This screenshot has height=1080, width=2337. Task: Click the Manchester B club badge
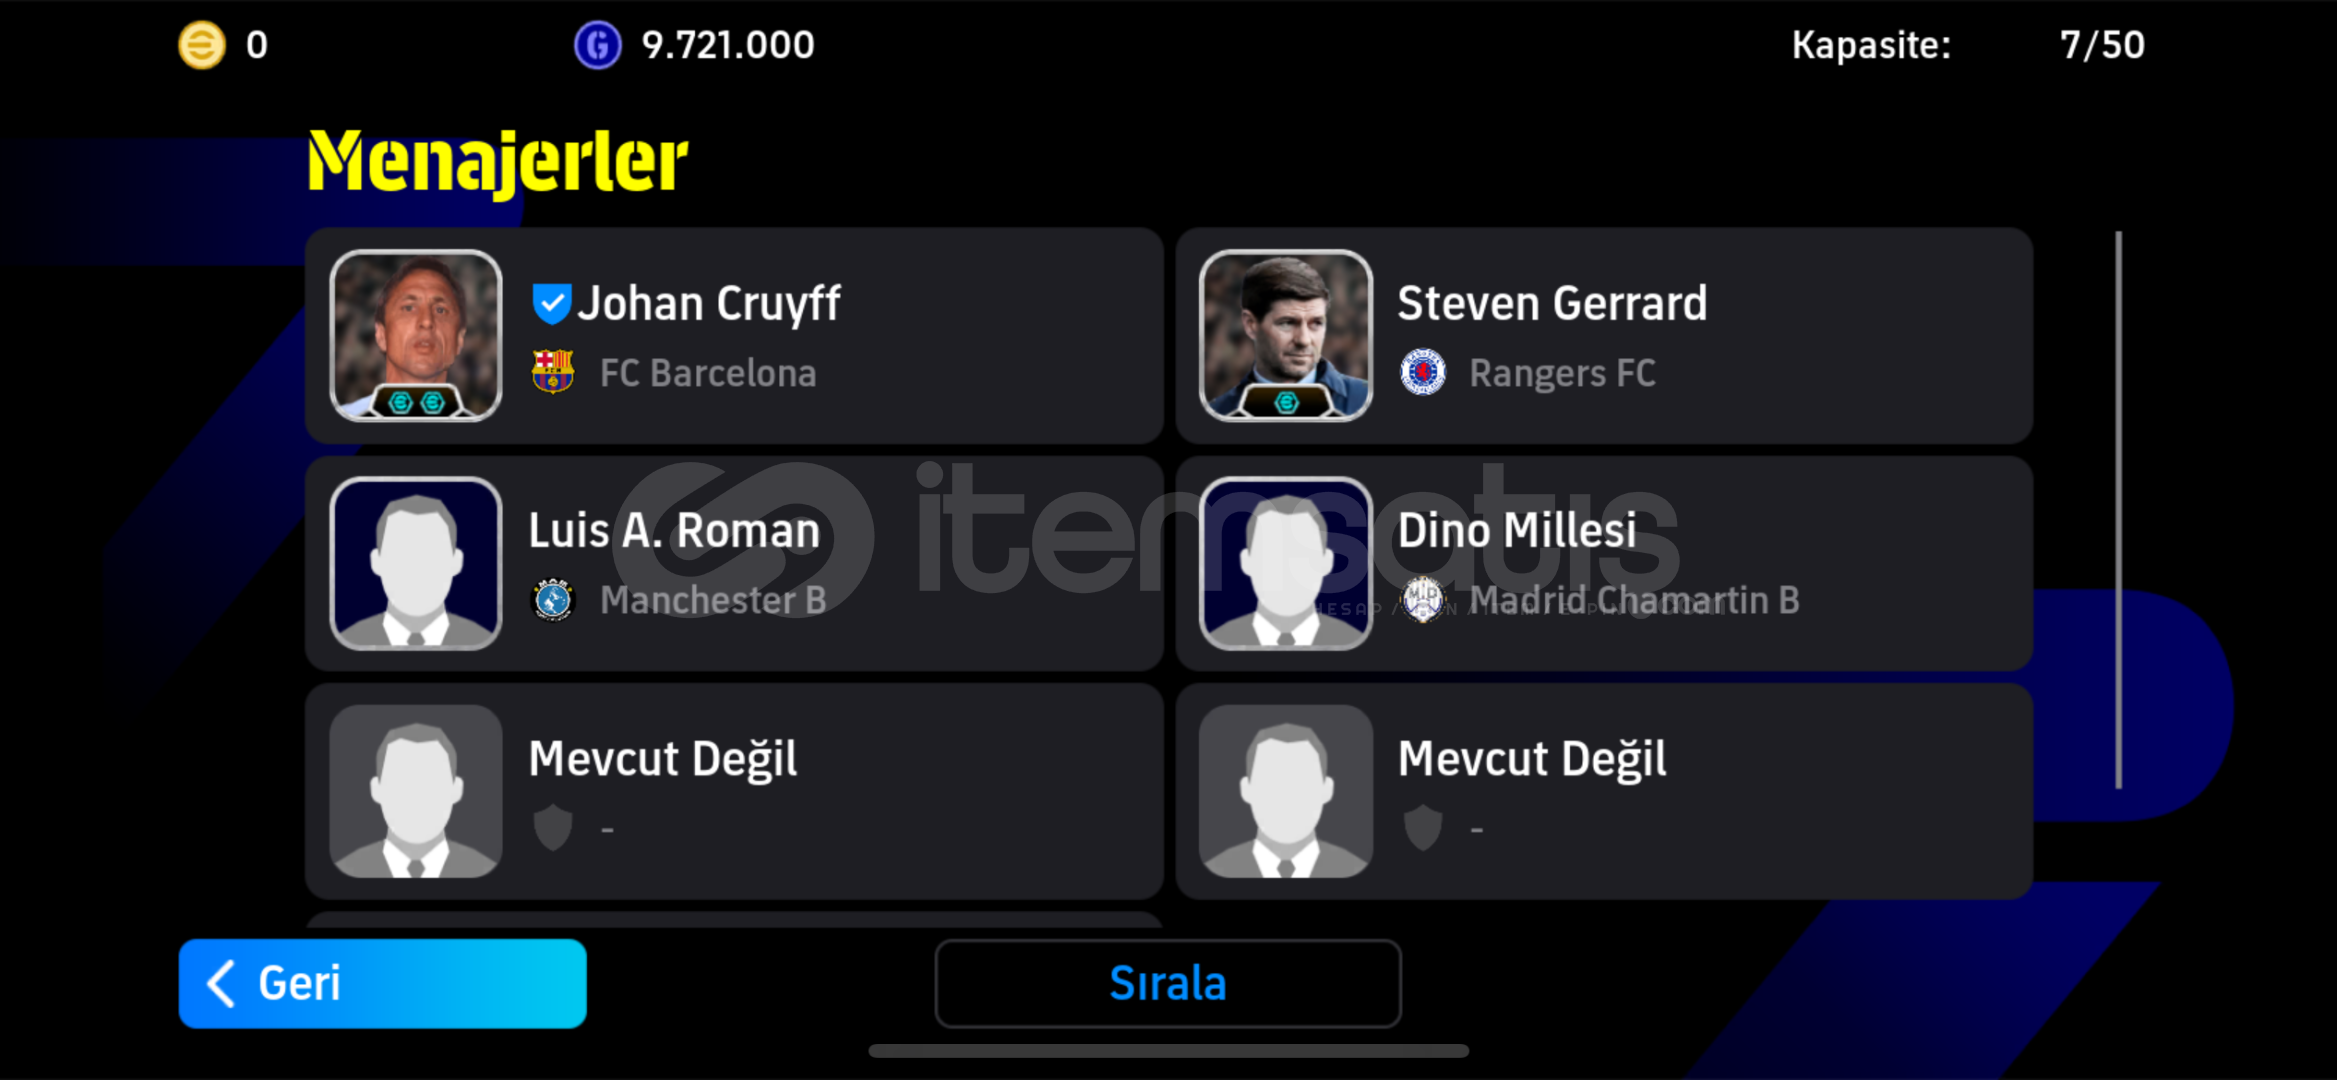click(x=552, y=600)
